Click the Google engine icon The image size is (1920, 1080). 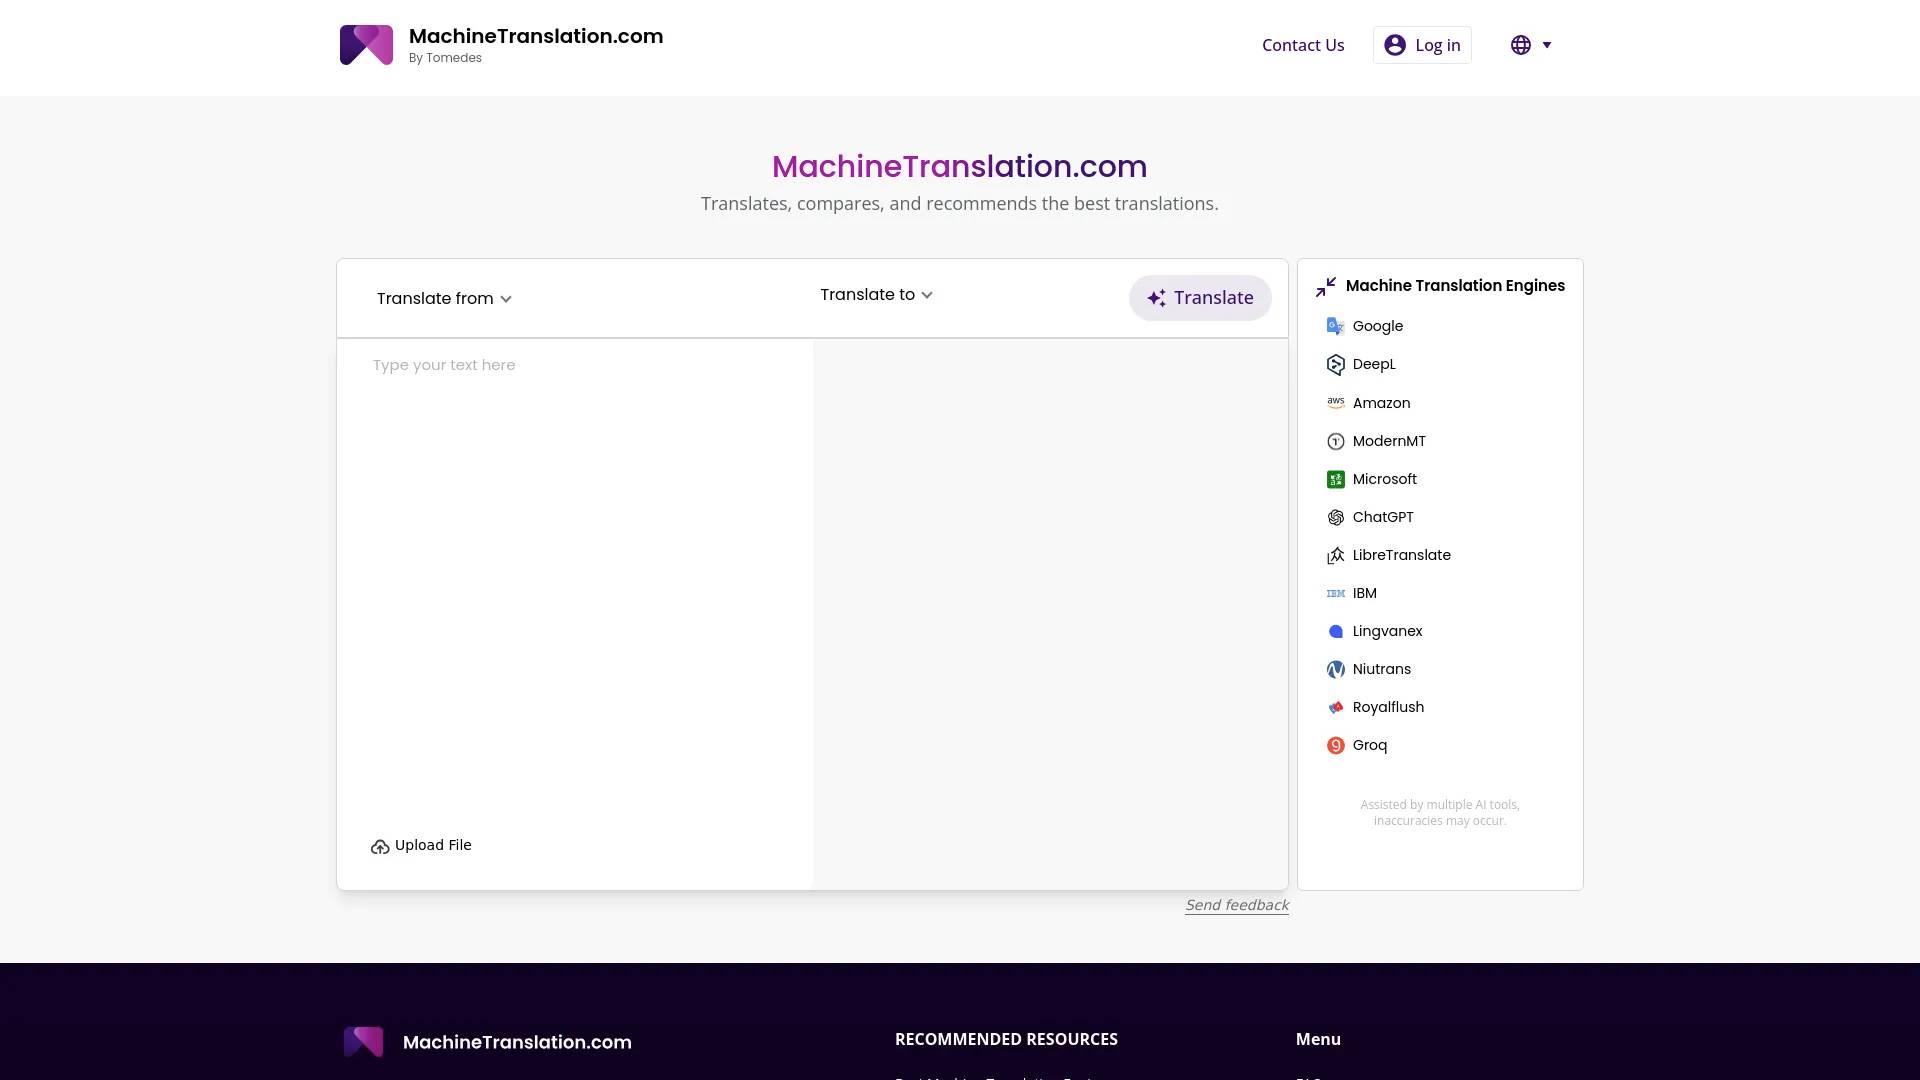tap(1335, 326)
